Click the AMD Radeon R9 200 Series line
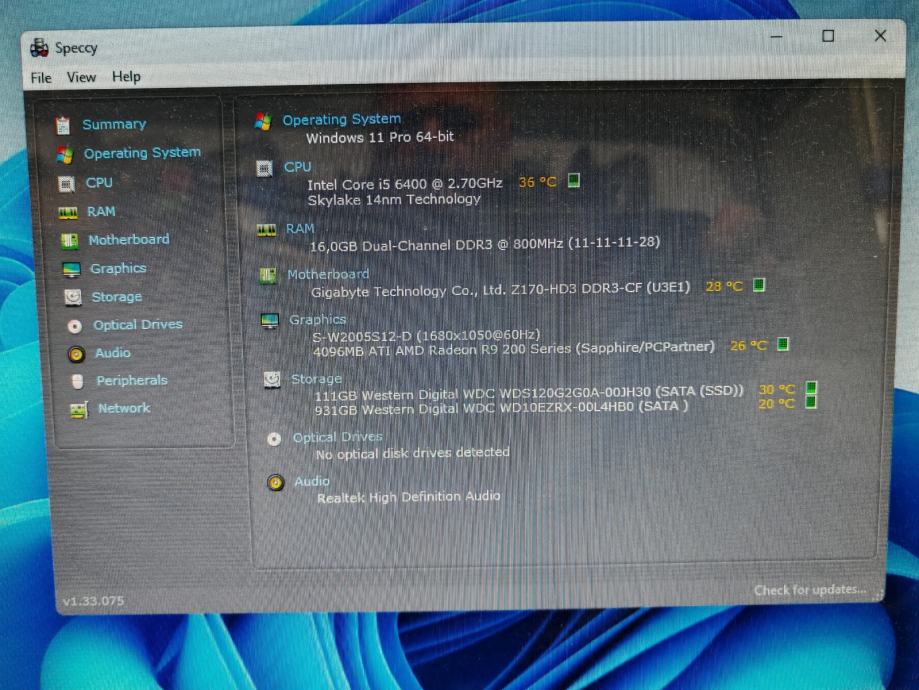 pos(514,349)
